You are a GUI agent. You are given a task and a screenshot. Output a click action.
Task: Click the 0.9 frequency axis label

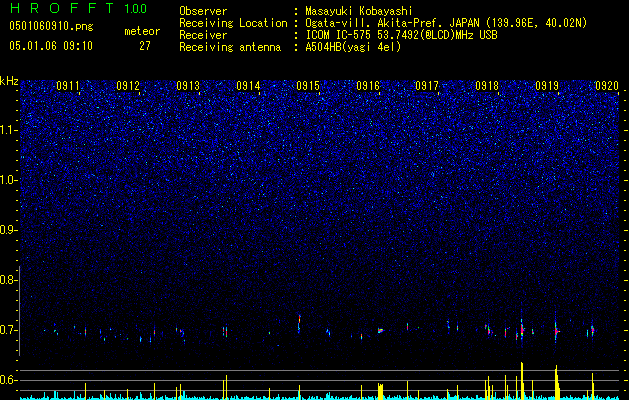click(x=8, y=230)
